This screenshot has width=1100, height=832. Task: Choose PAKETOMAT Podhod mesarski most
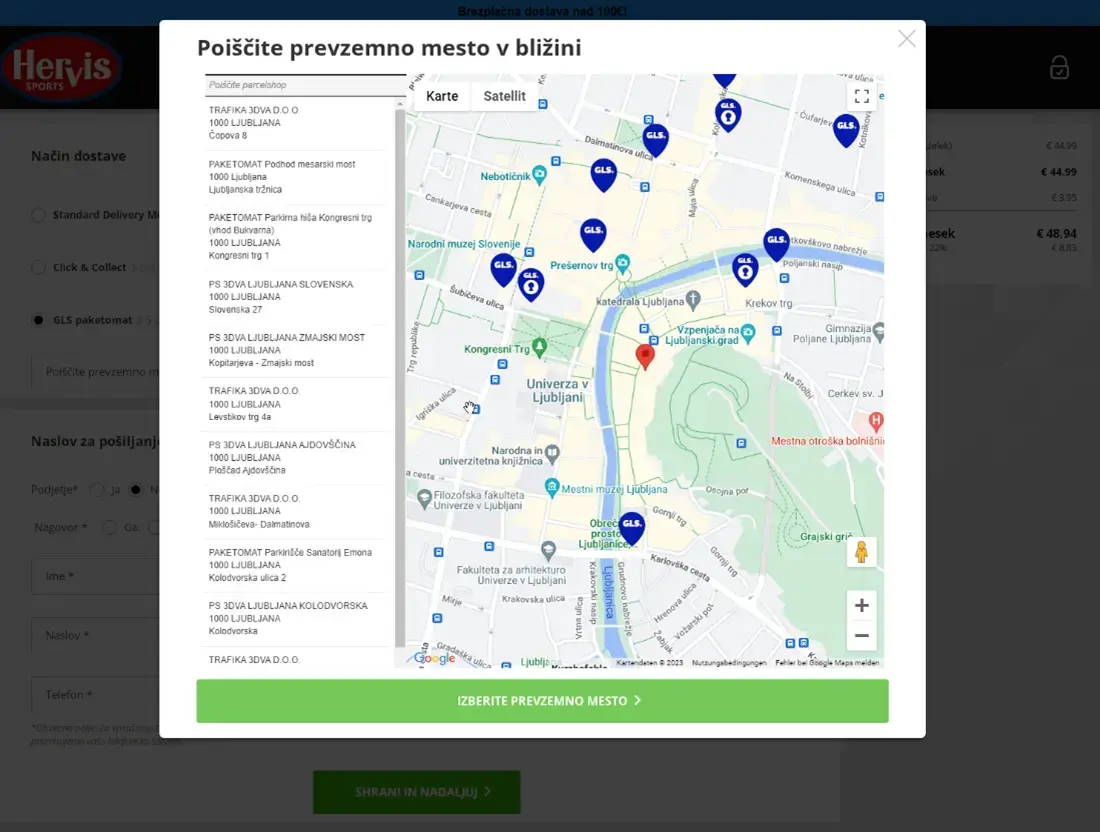(295, 177)
